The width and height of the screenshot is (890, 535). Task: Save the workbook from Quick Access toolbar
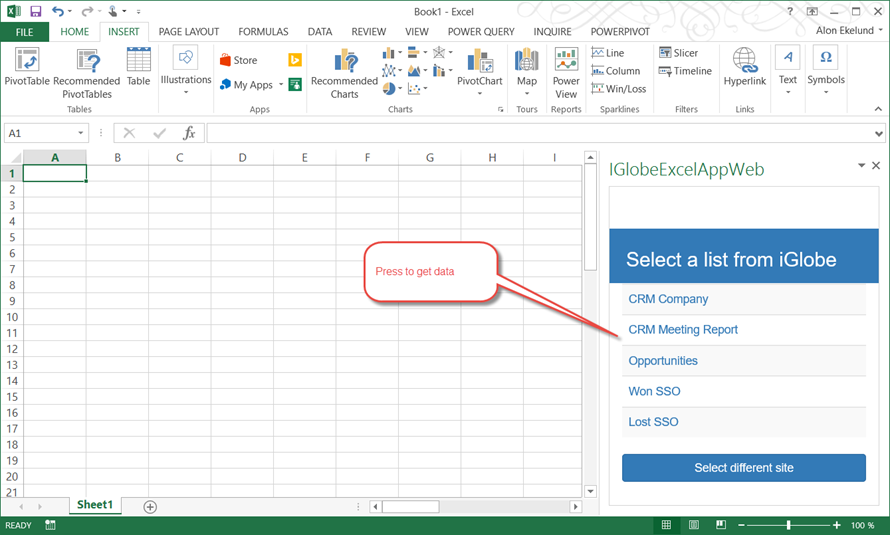tap(36, 11)
